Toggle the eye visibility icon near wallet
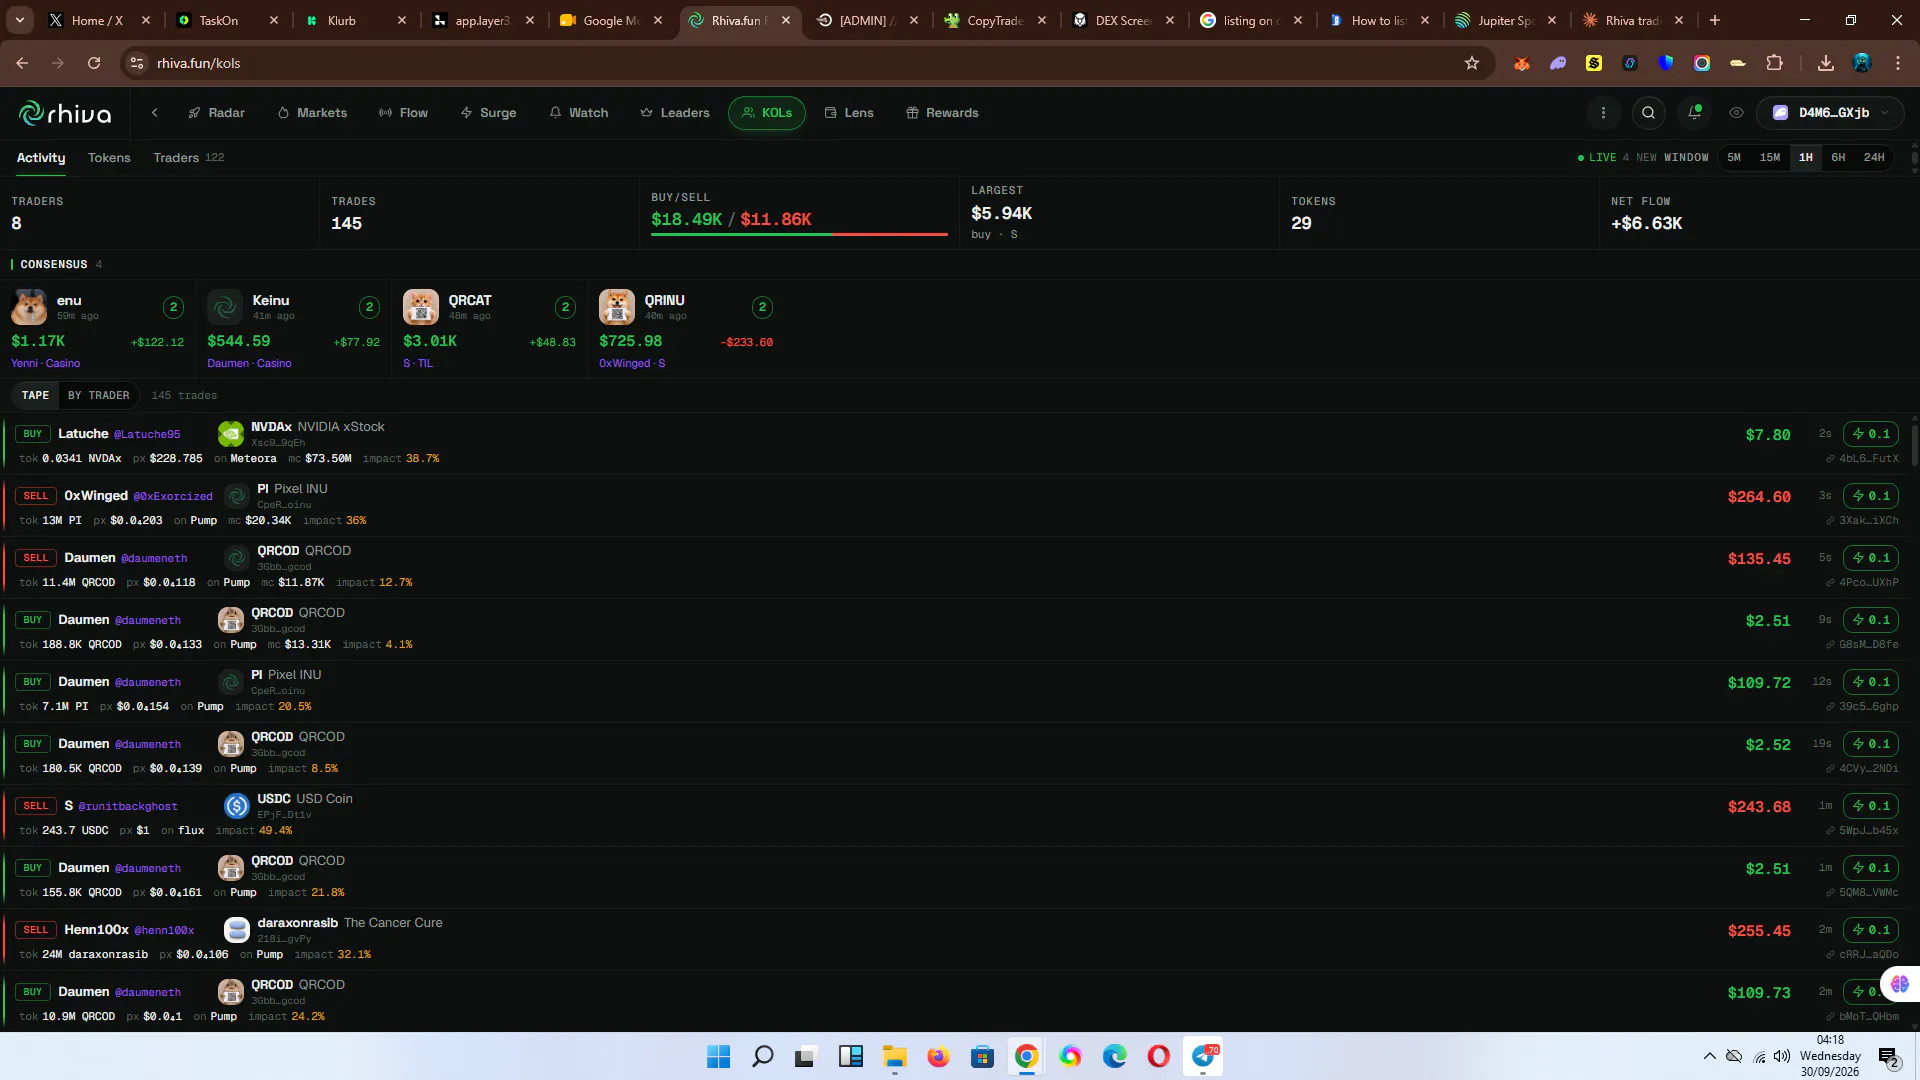 1736,113
